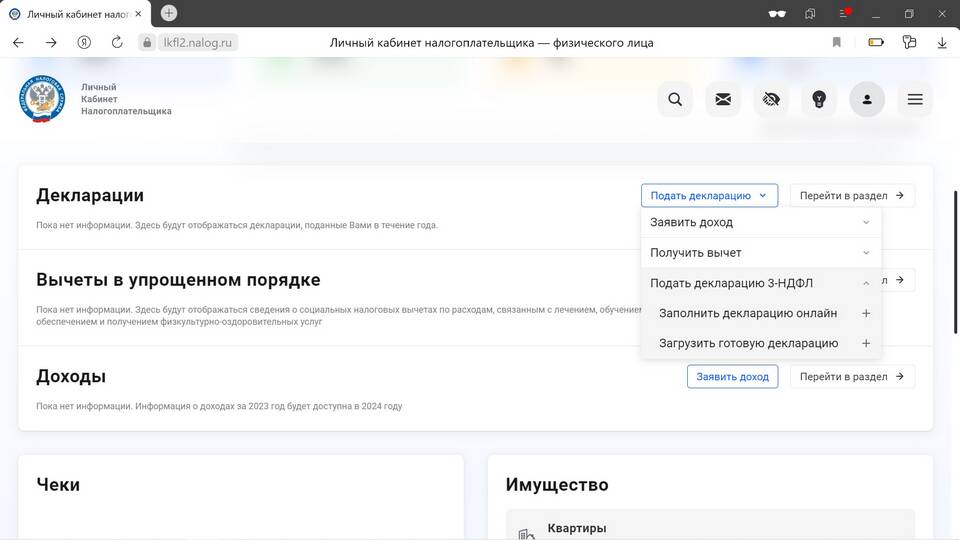This screenshot has width=960, height=540.
Task: Go to Декларации section via Перейти в раздел
Action: point(852,195)
